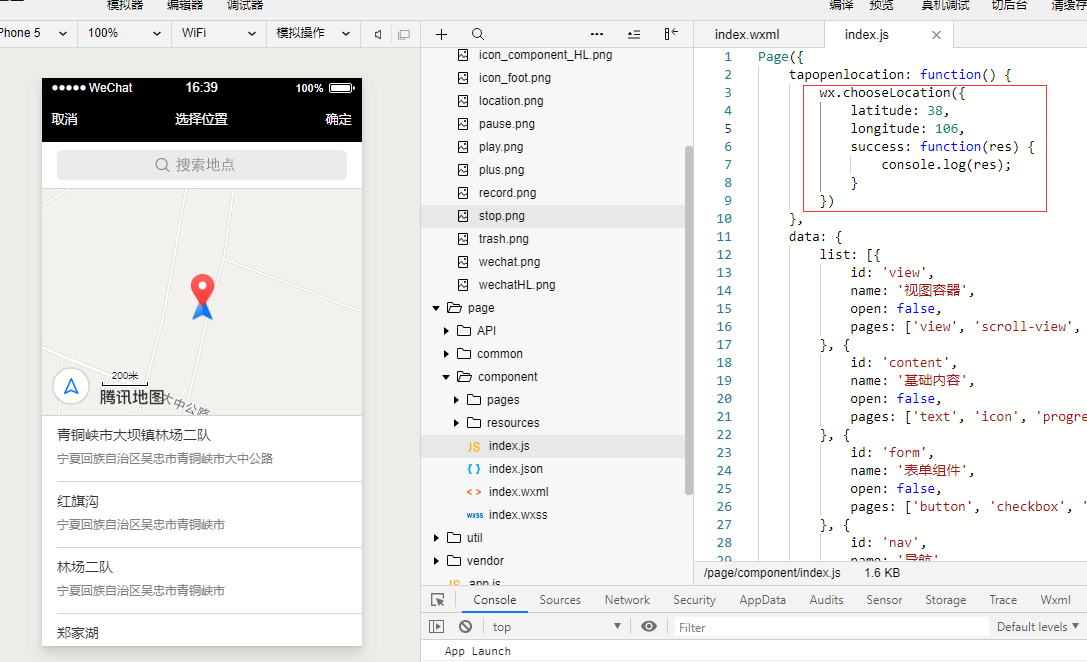Open the 模拟操作 dropdown
Viewport: 1087px width, 662px height.
point(313,33)
